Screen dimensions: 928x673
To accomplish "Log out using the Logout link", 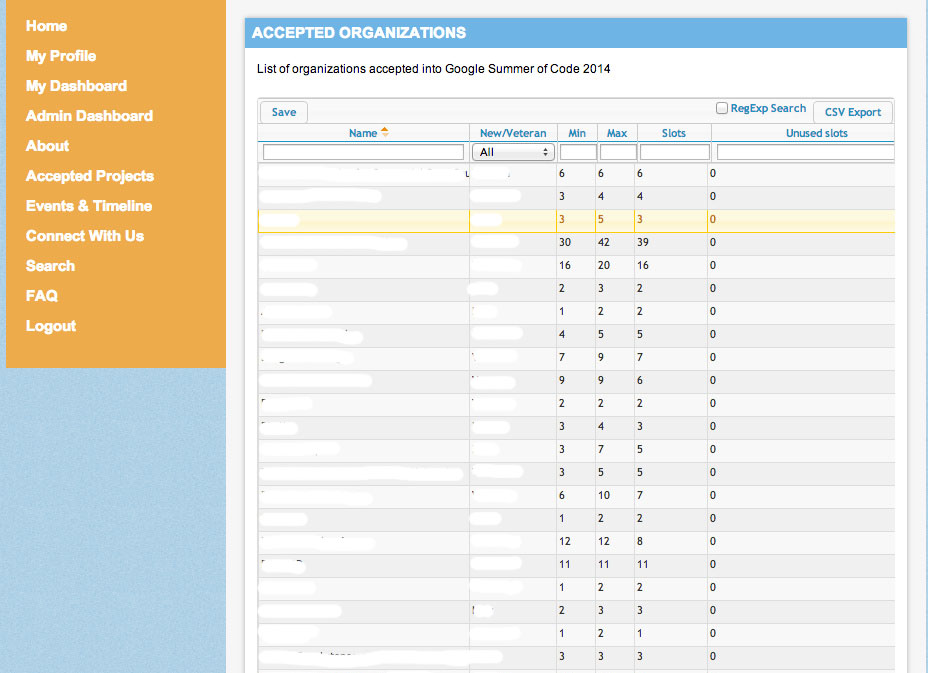I will tap(51, 326).
